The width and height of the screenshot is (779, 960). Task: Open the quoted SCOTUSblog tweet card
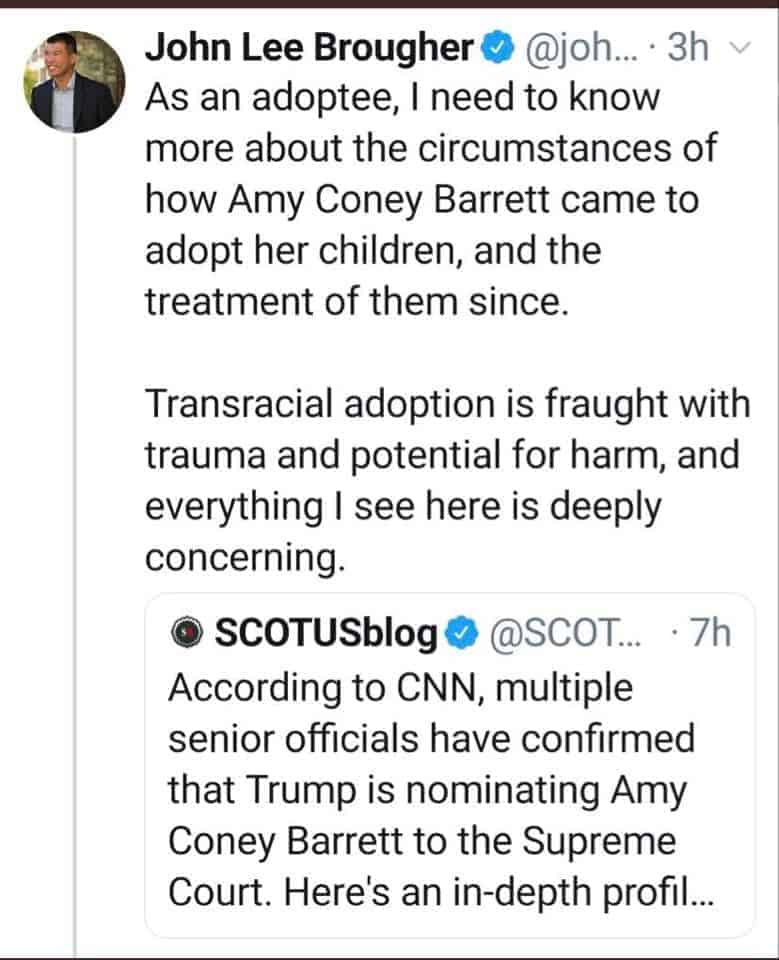pos(450,765)
